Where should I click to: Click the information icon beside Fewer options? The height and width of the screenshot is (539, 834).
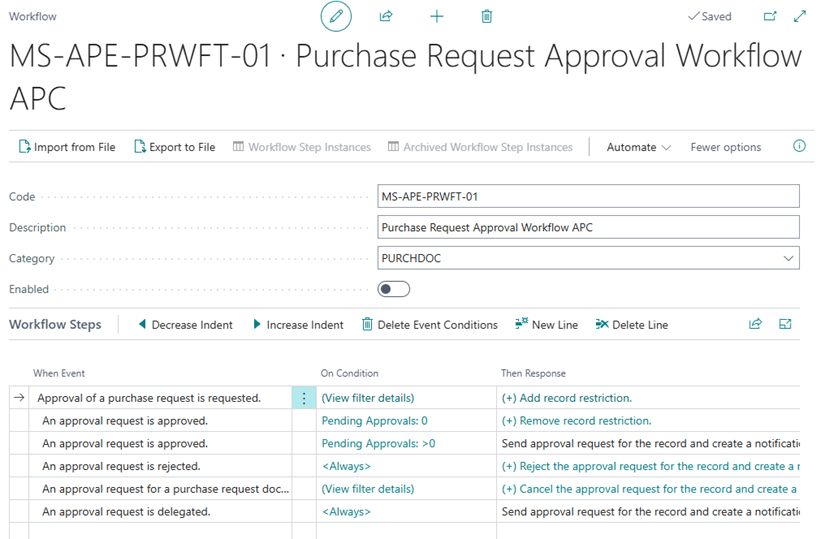click(x=799, y=146)
